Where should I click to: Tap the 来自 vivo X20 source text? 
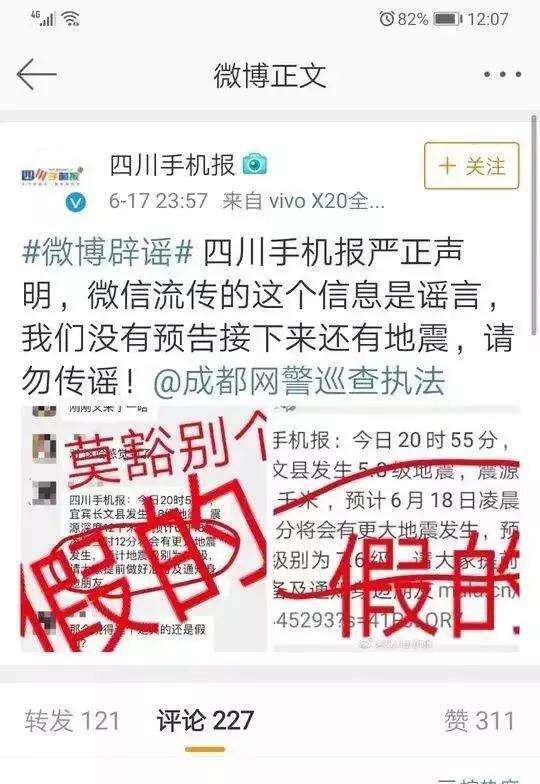click(304, 201)
